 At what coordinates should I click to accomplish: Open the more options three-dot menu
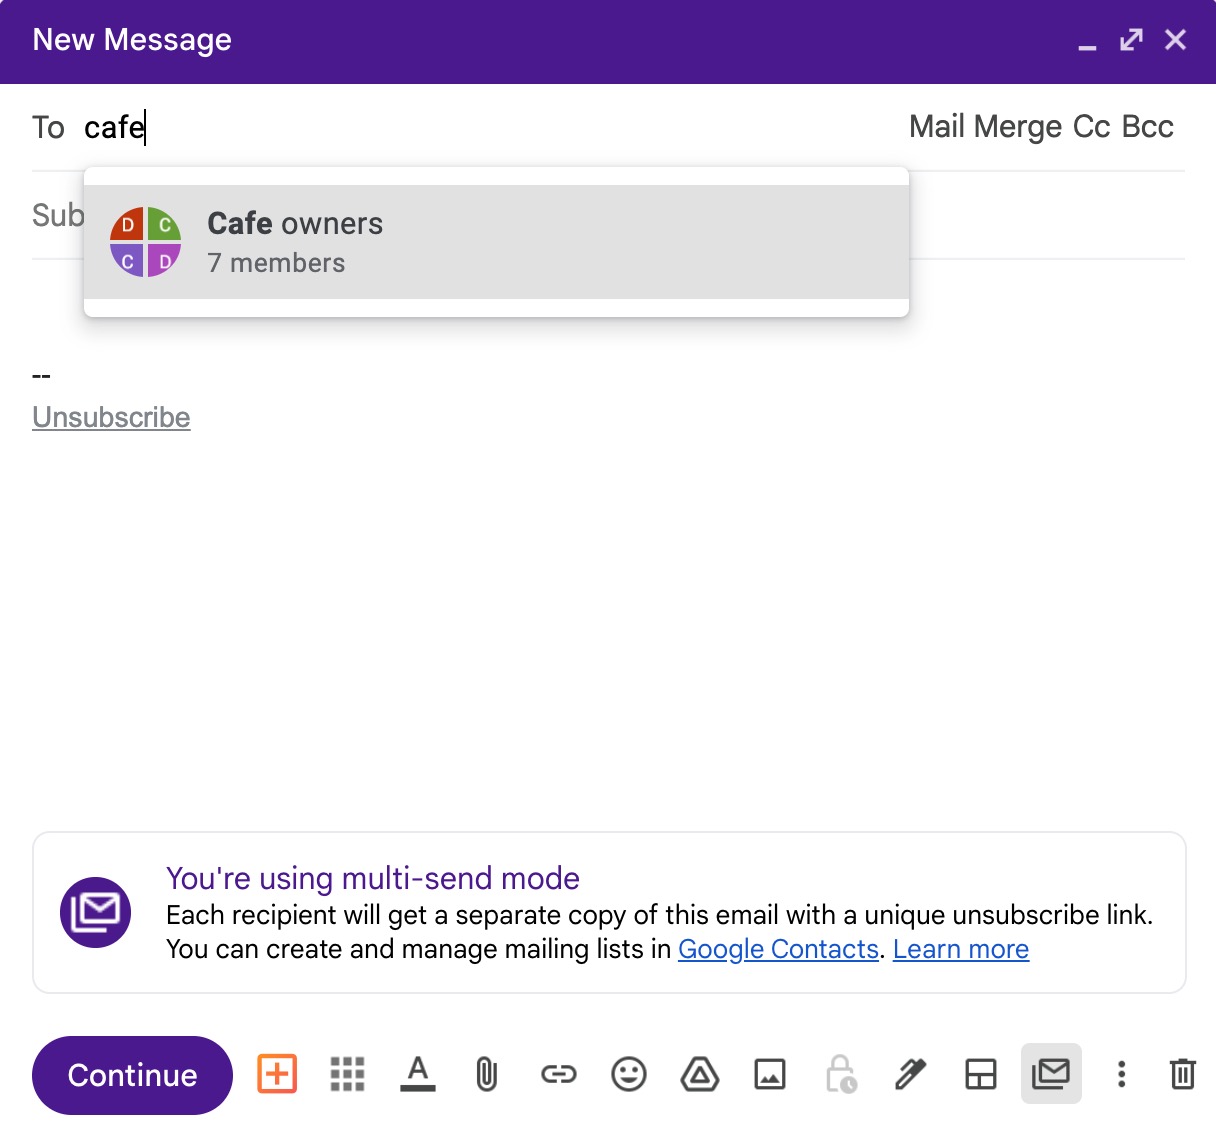point(1121,1075)
